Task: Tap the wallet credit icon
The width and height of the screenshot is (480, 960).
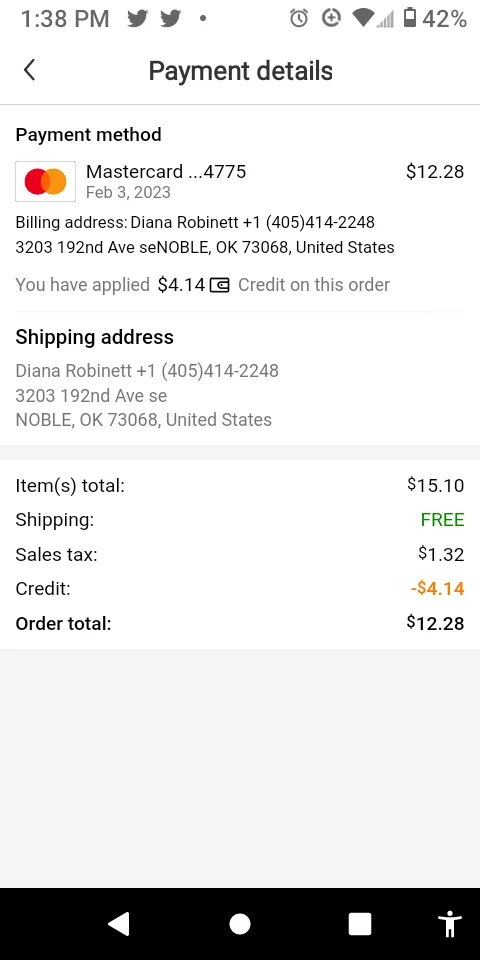Action: pos(219,285)
